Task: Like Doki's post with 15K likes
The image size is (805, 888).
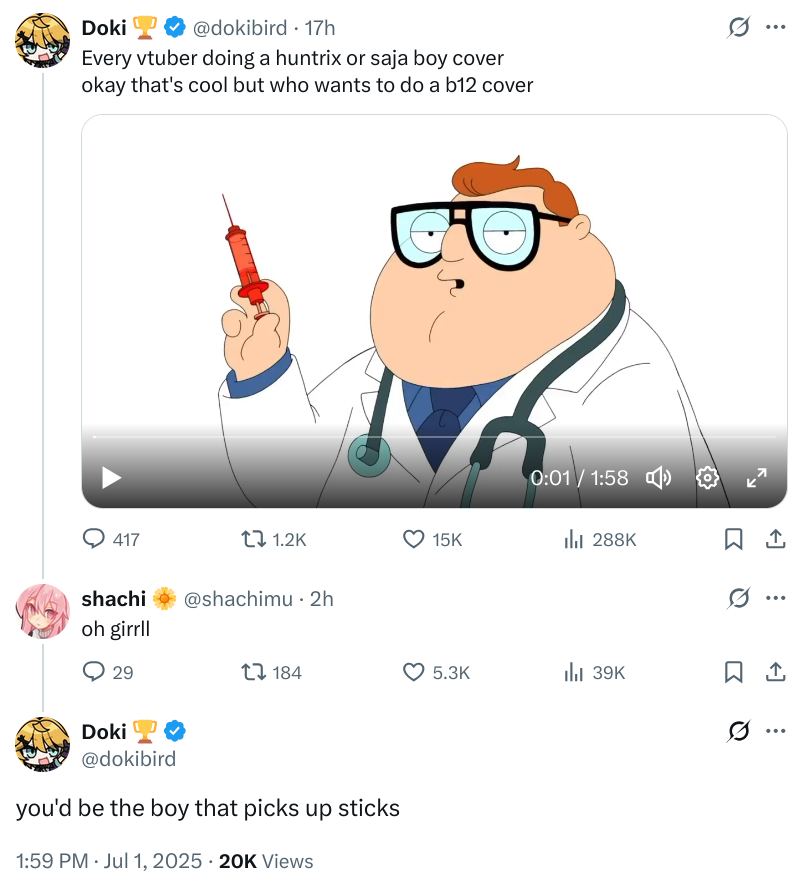Action: 413,539
